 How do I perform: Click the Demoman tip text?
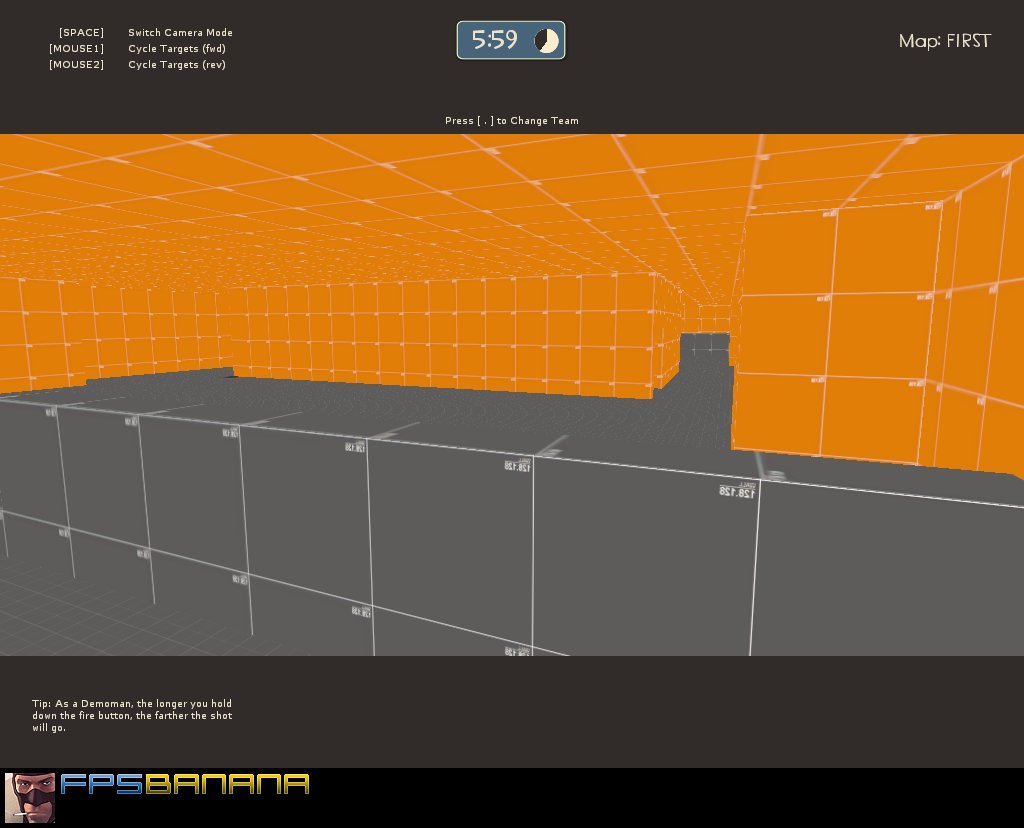click(132, 715)
